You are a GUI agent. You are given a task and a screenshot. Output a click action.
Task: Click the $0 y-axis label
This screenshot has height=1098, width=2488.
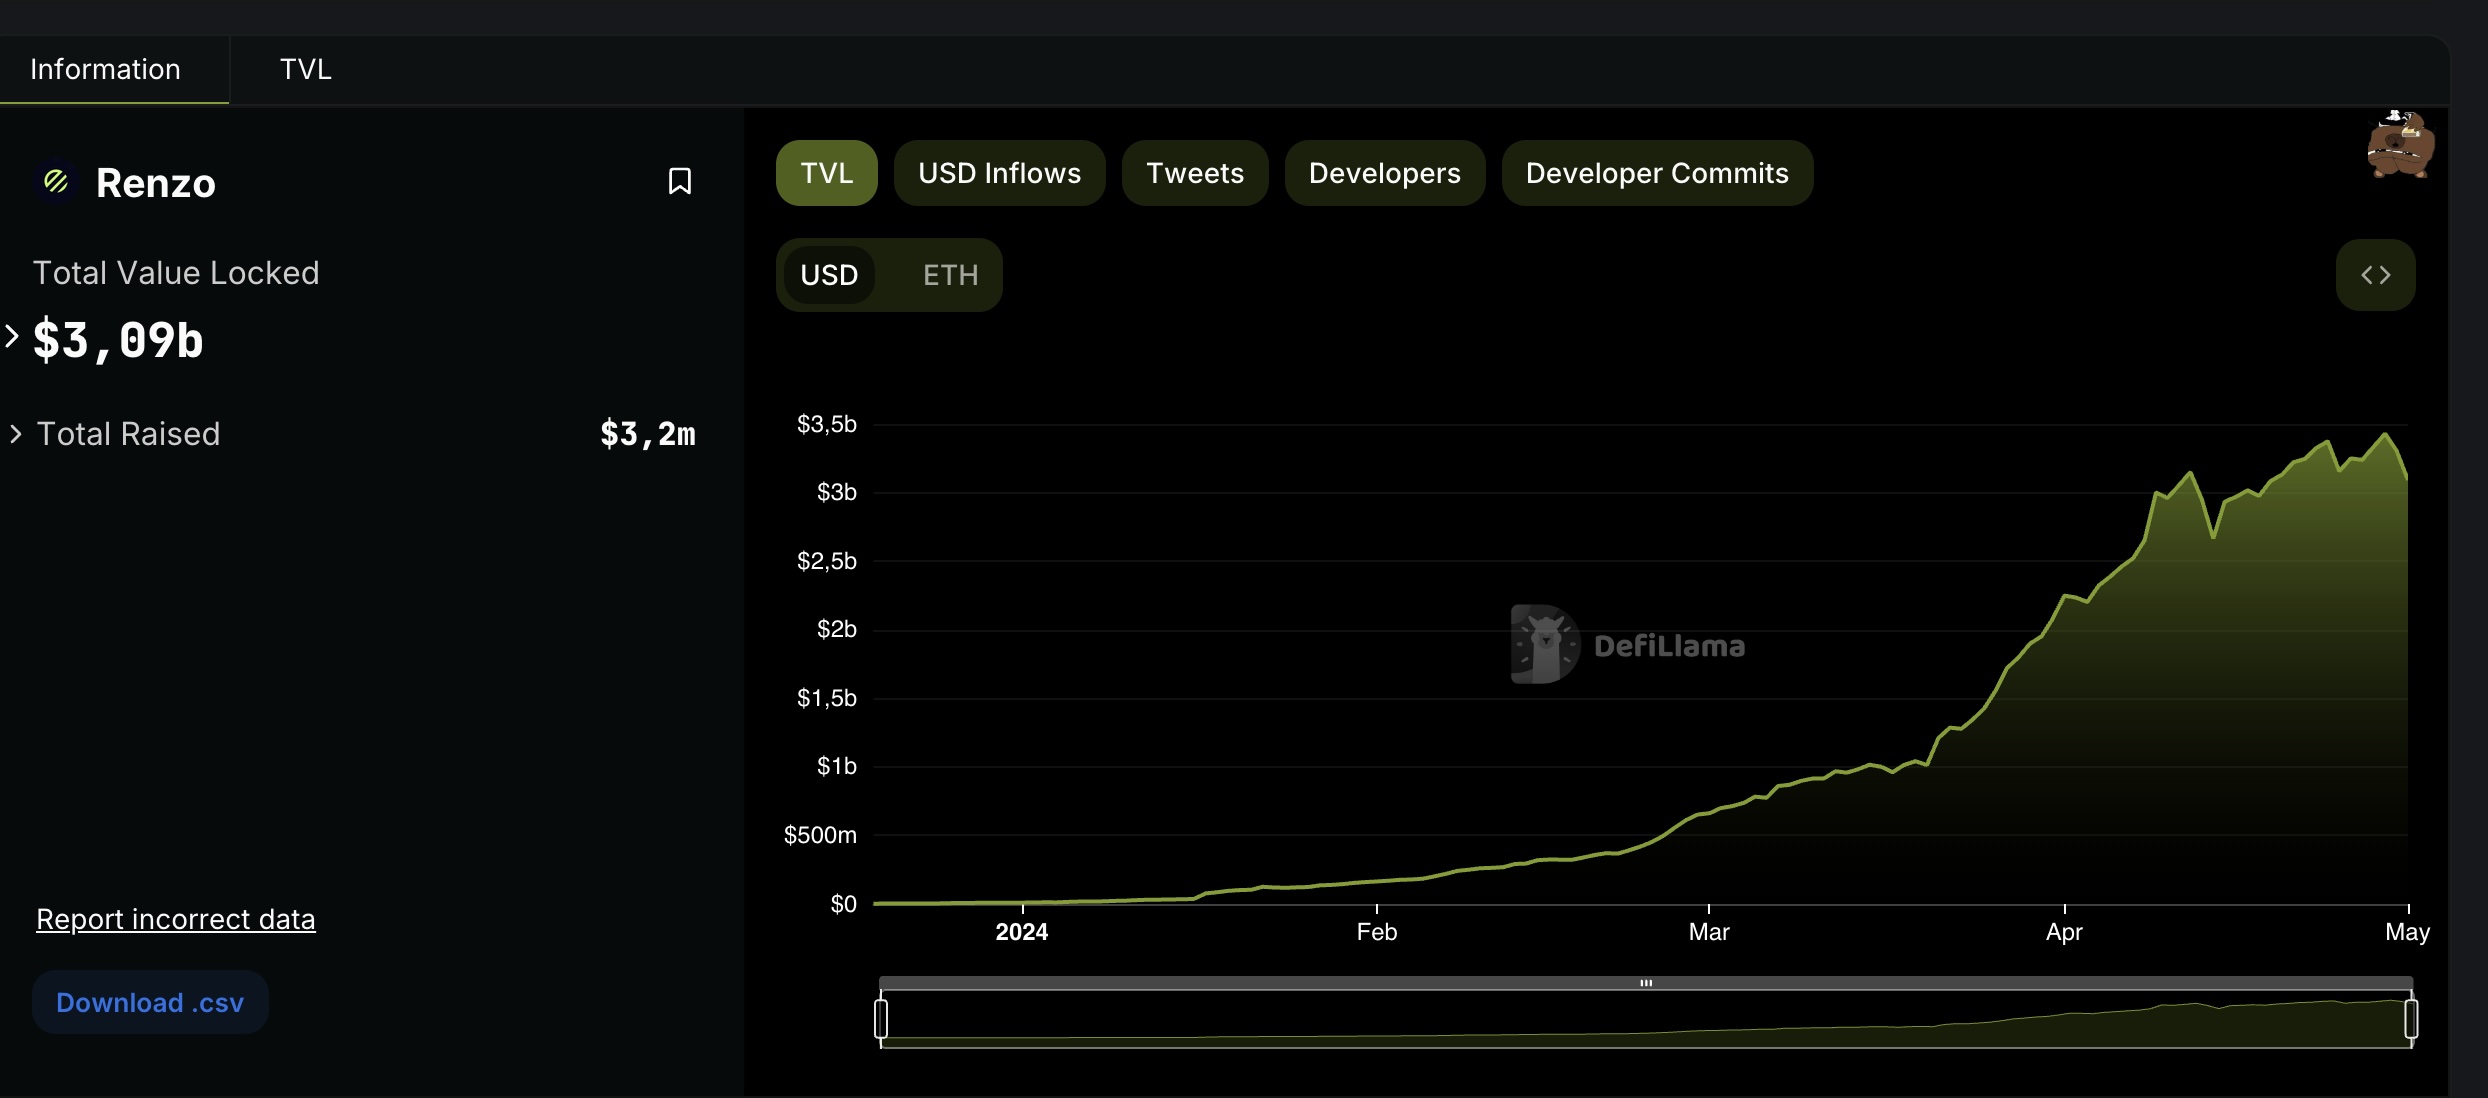(844, 904)
